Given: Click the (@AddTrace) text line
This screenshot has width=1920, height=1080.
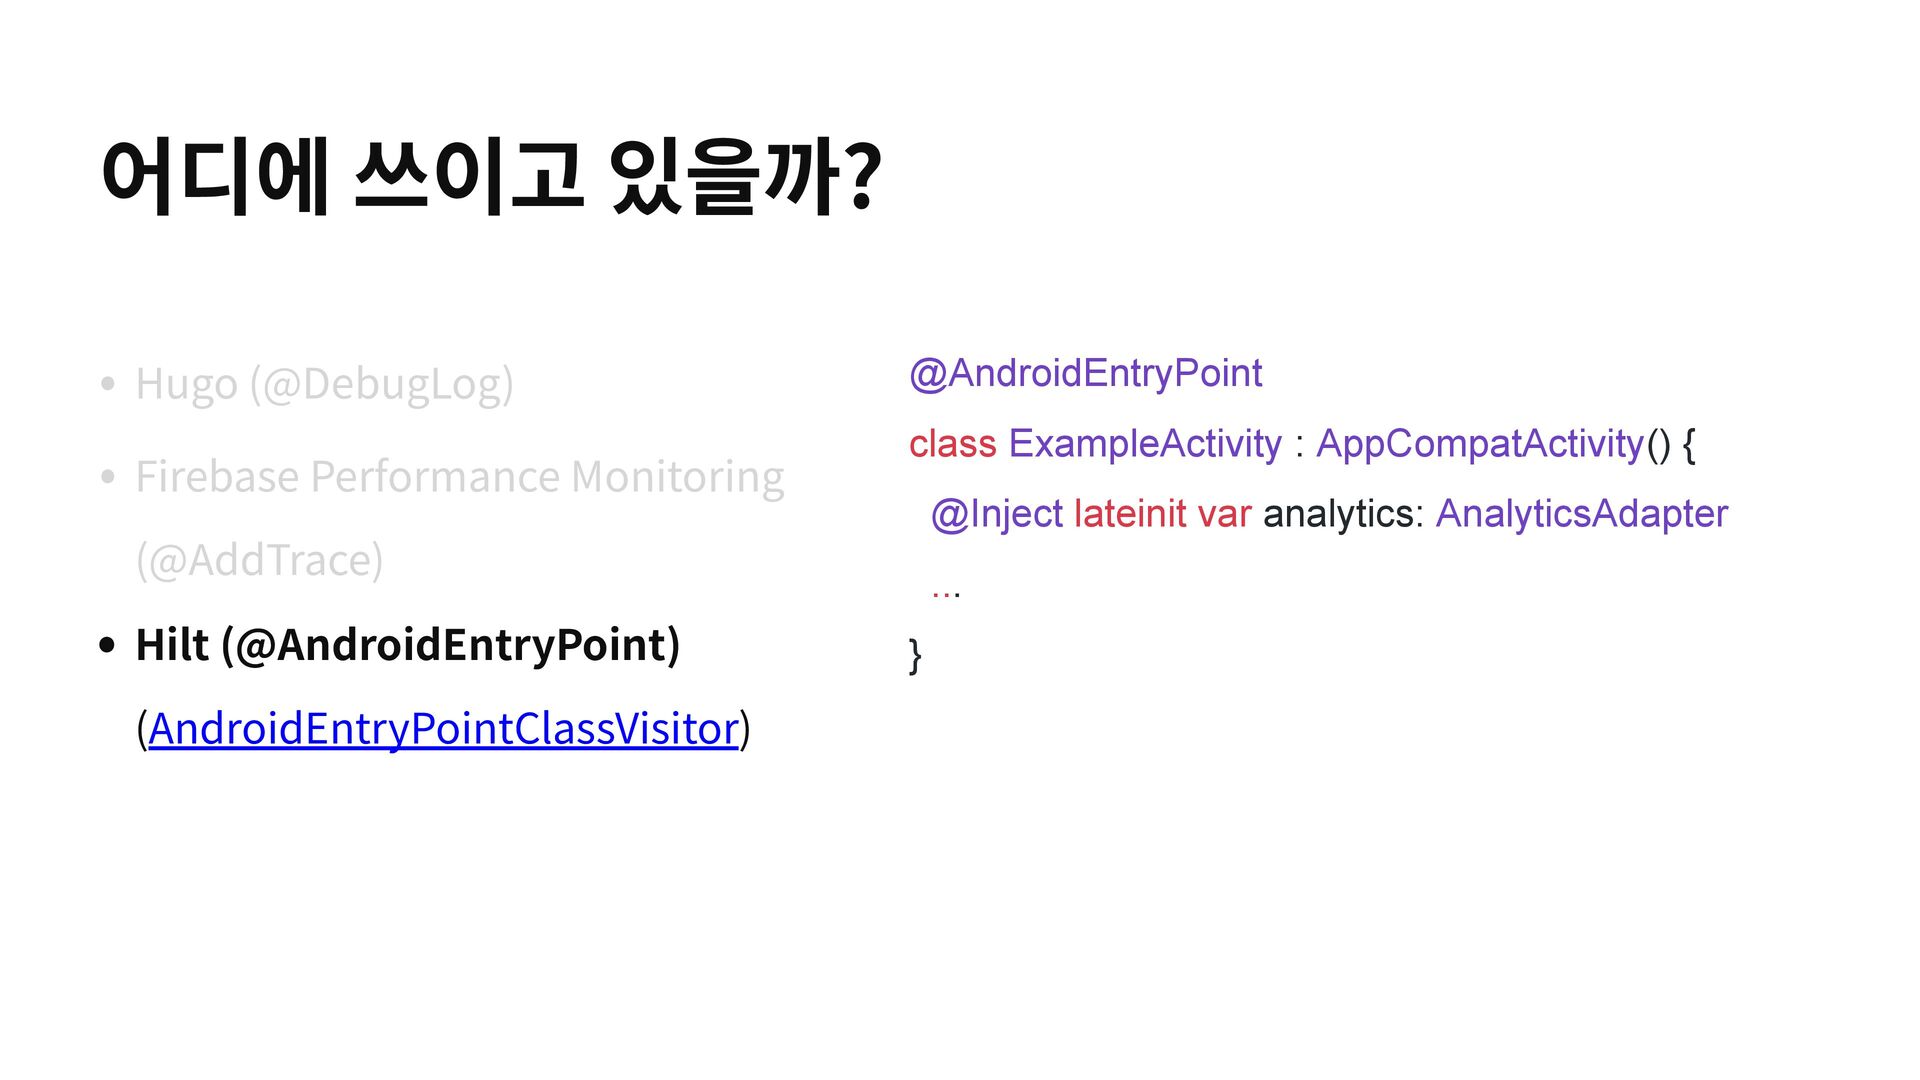Looking at the screenshot, I should point(260,560).
